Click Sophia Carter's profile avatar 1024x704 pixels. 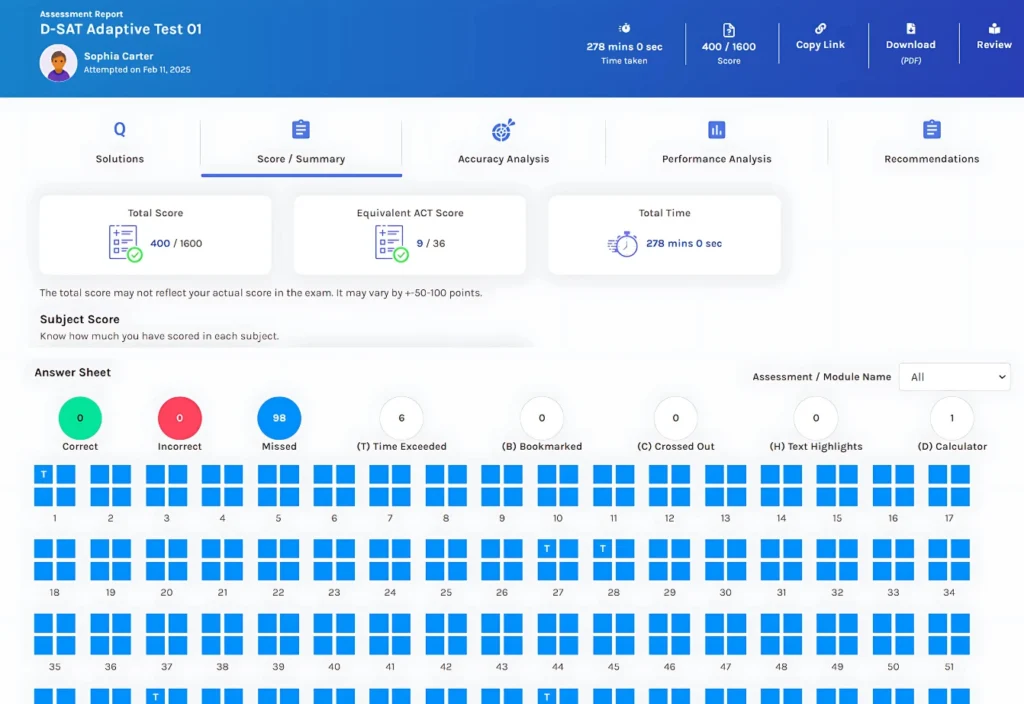pyautogui.click(x=58, y=63)
